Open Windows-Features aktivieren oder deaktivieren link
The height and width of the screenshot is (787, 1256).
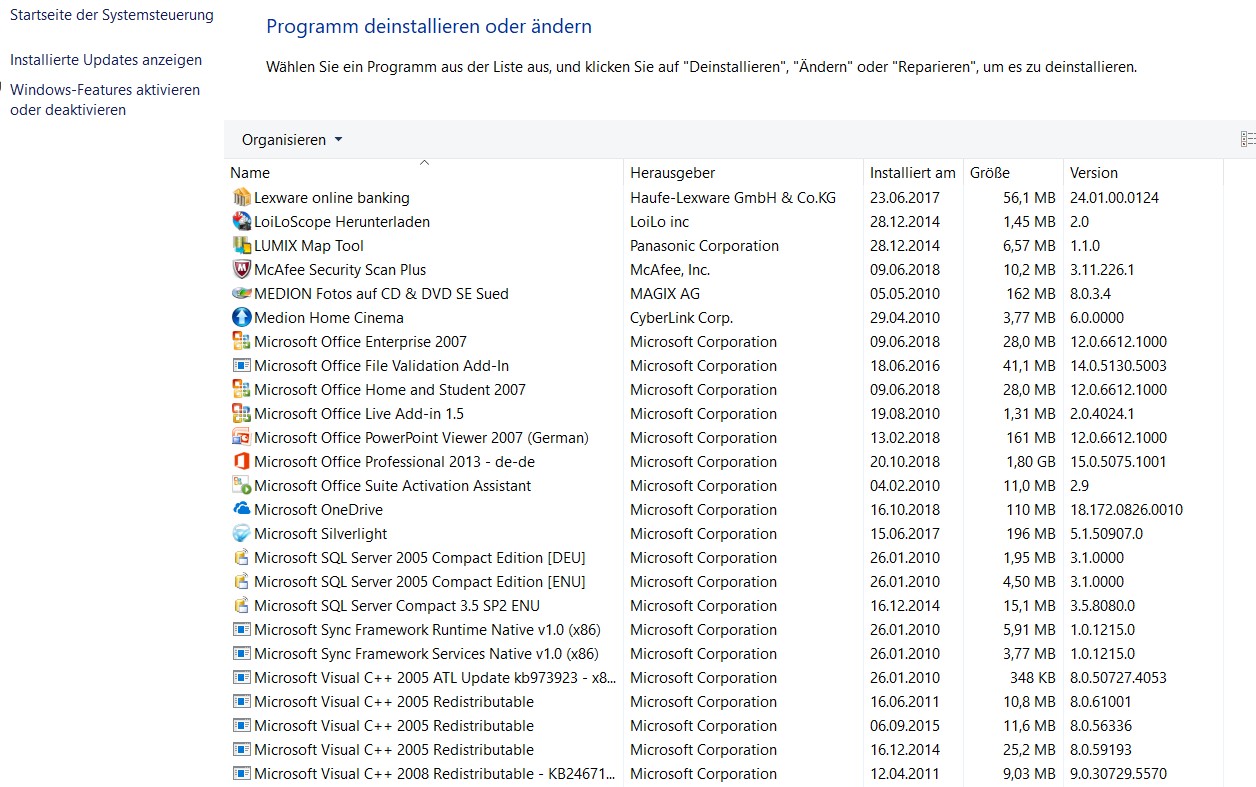(105, 100)
